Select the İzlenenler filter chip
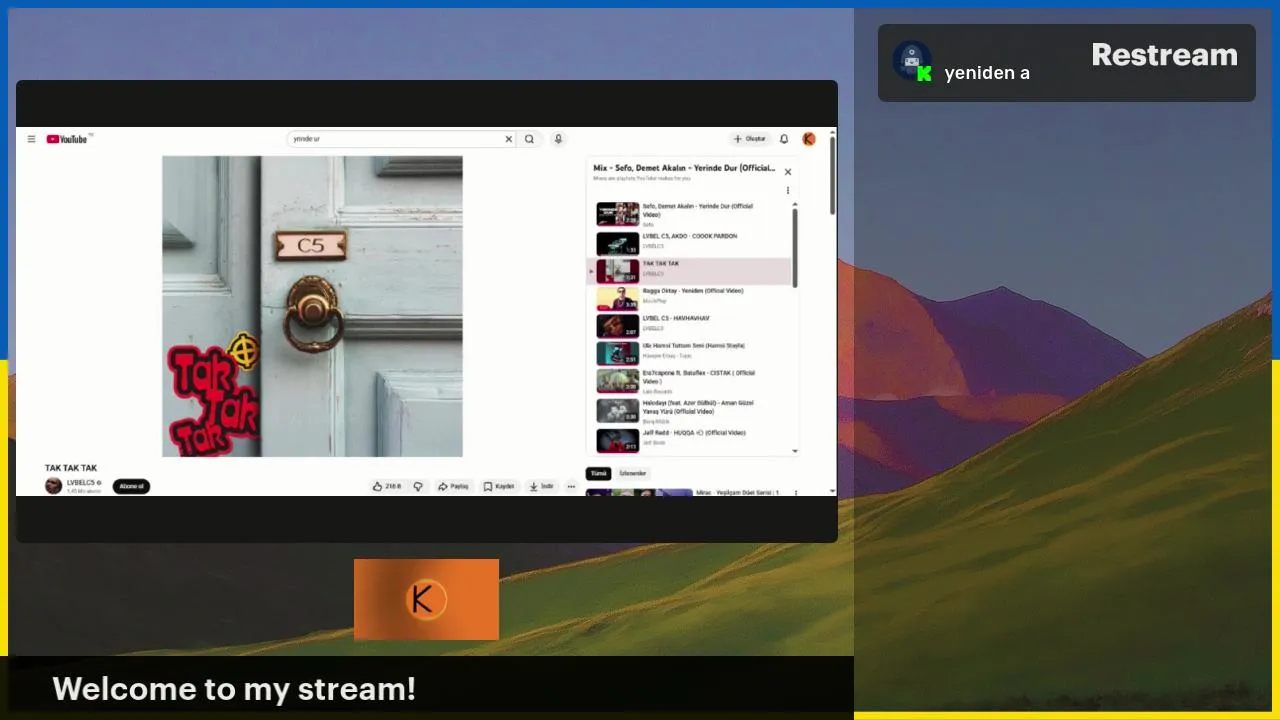Screen dimensions: 1280x720 tap(633, 473)
